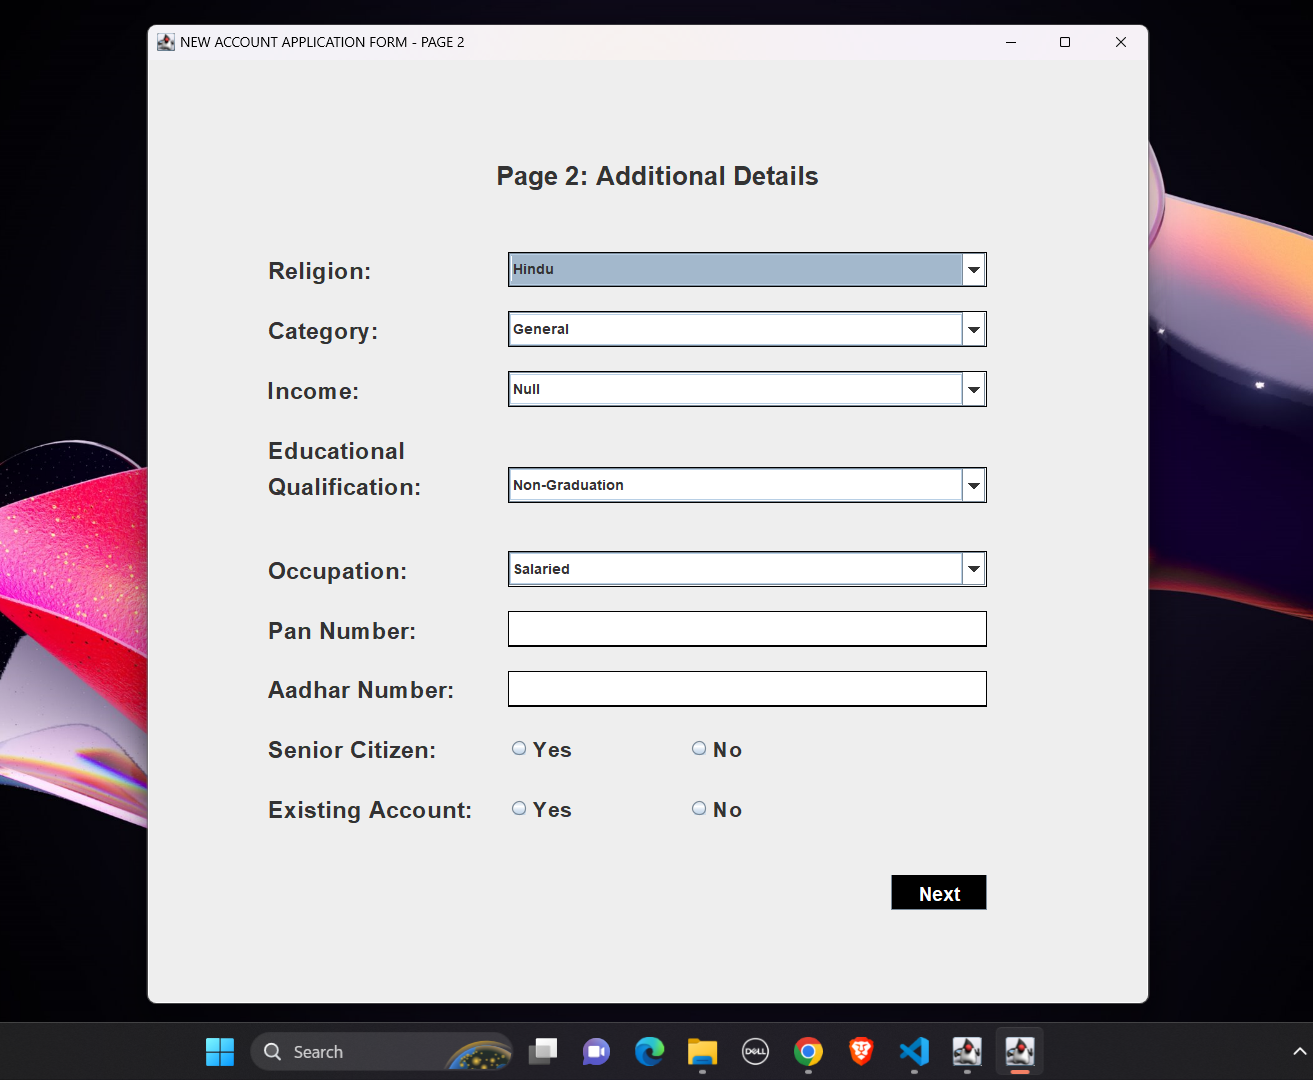Open the Educational Qualification dropdown showing Non-Graduation
The width and height of the screenshot is (1313, 1080).
click(x=747, y=485)
